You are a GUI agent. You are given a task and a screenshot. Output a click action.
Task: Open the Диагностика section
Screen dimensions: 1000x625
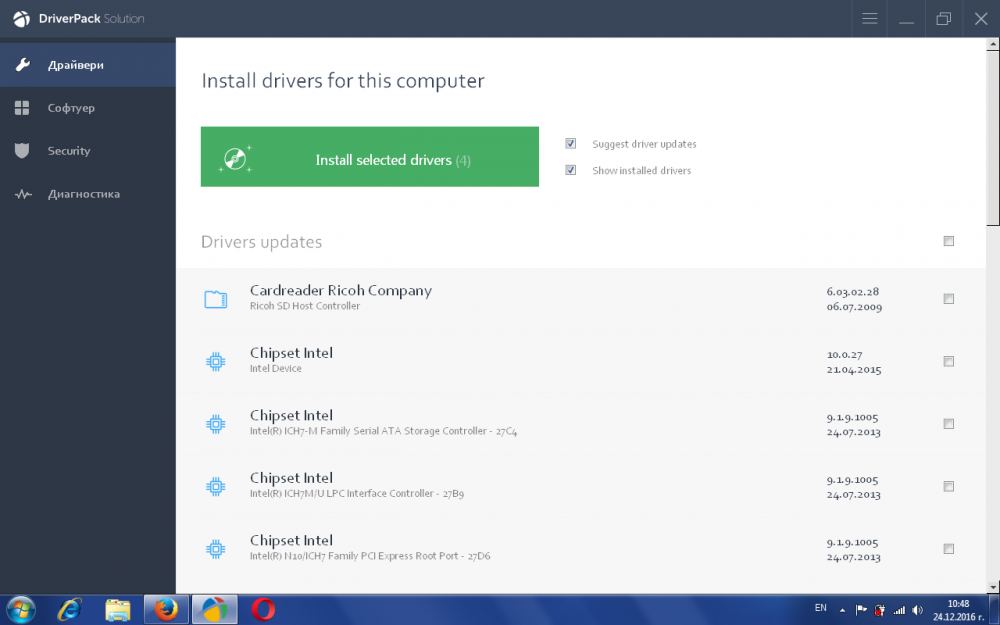(88, 194)
